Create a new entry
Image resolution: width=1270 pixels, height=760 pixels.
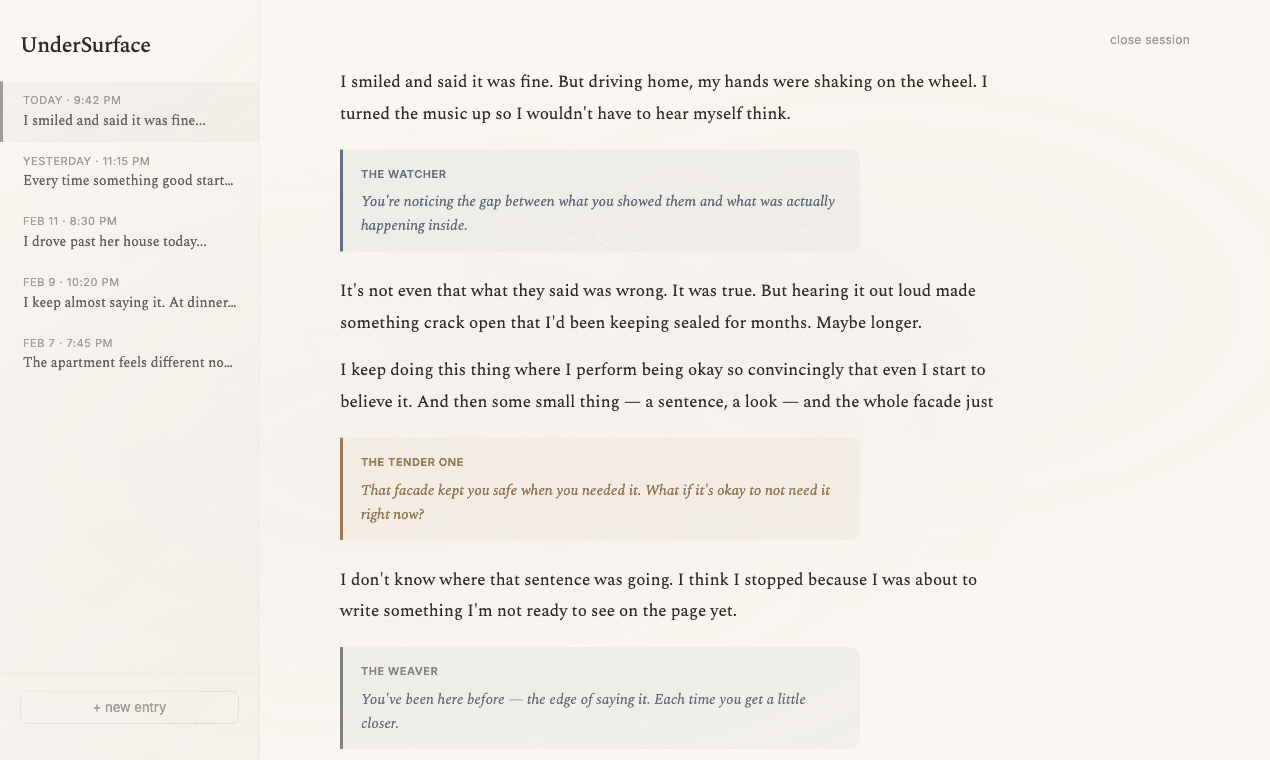pyautogui.click(x=129, y=707)
